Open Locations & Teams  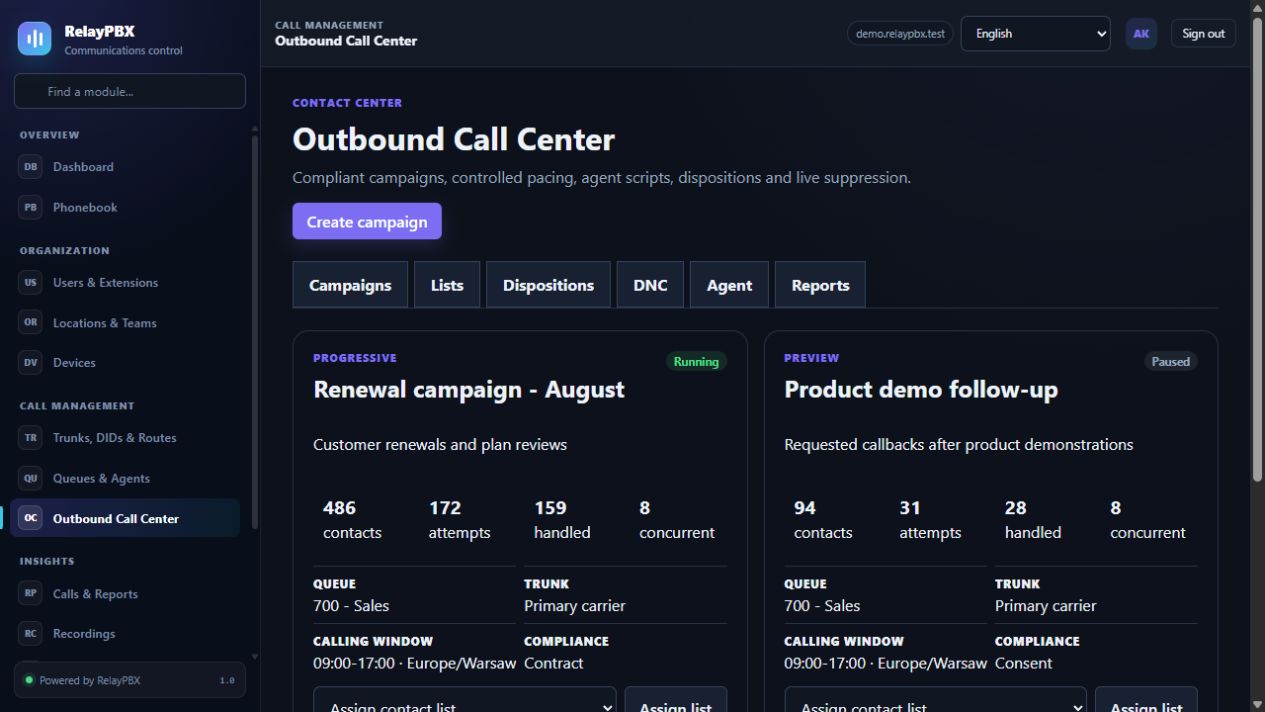(125, 323)
